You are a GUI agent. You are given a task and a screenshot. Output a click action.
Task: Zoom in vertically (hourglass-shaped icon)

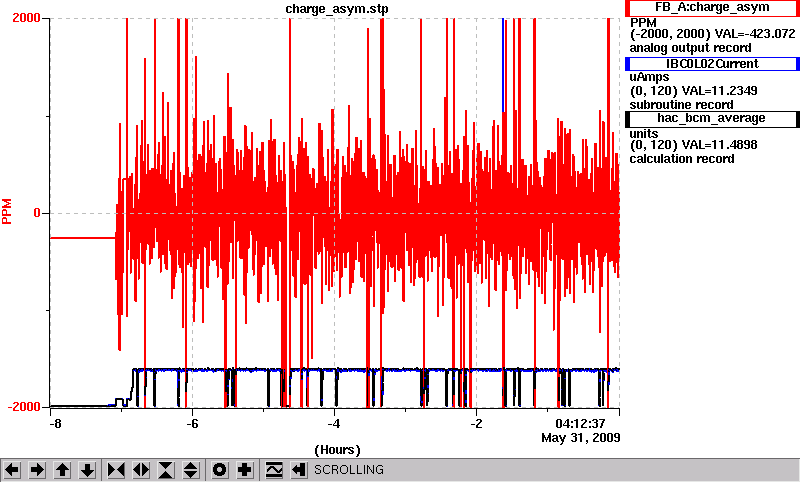(166, 470)
